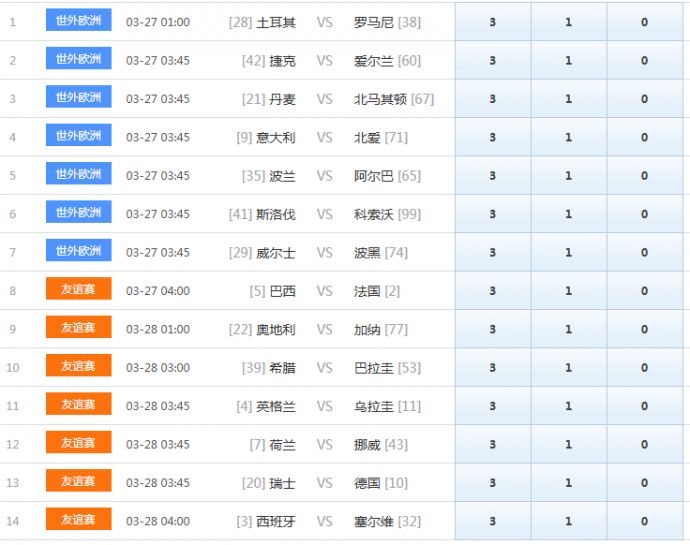Screen dimensions: 690x545
Task: Click match time 03-28 03:00
Action: pos(158,368)
